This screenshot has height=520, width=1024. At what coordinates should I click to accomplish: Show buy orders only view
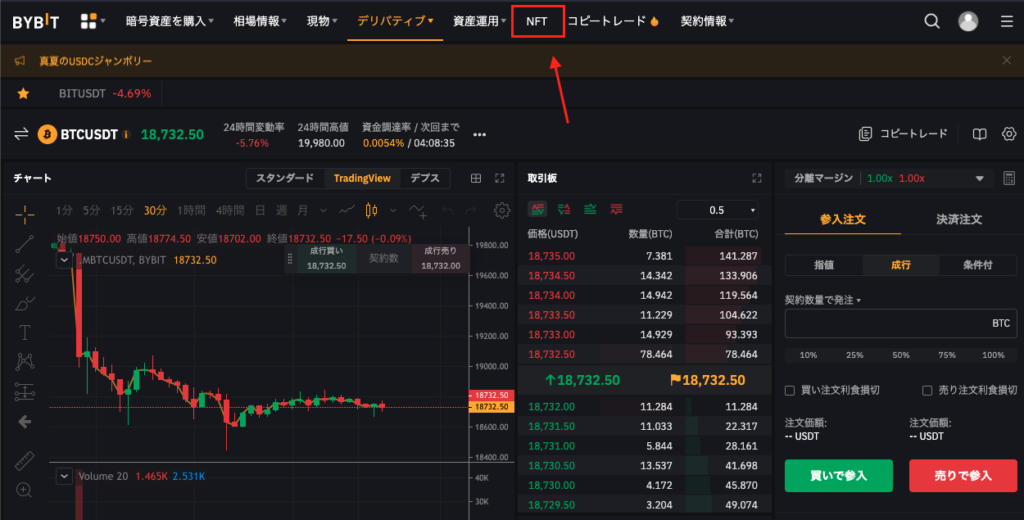point(590,209)
